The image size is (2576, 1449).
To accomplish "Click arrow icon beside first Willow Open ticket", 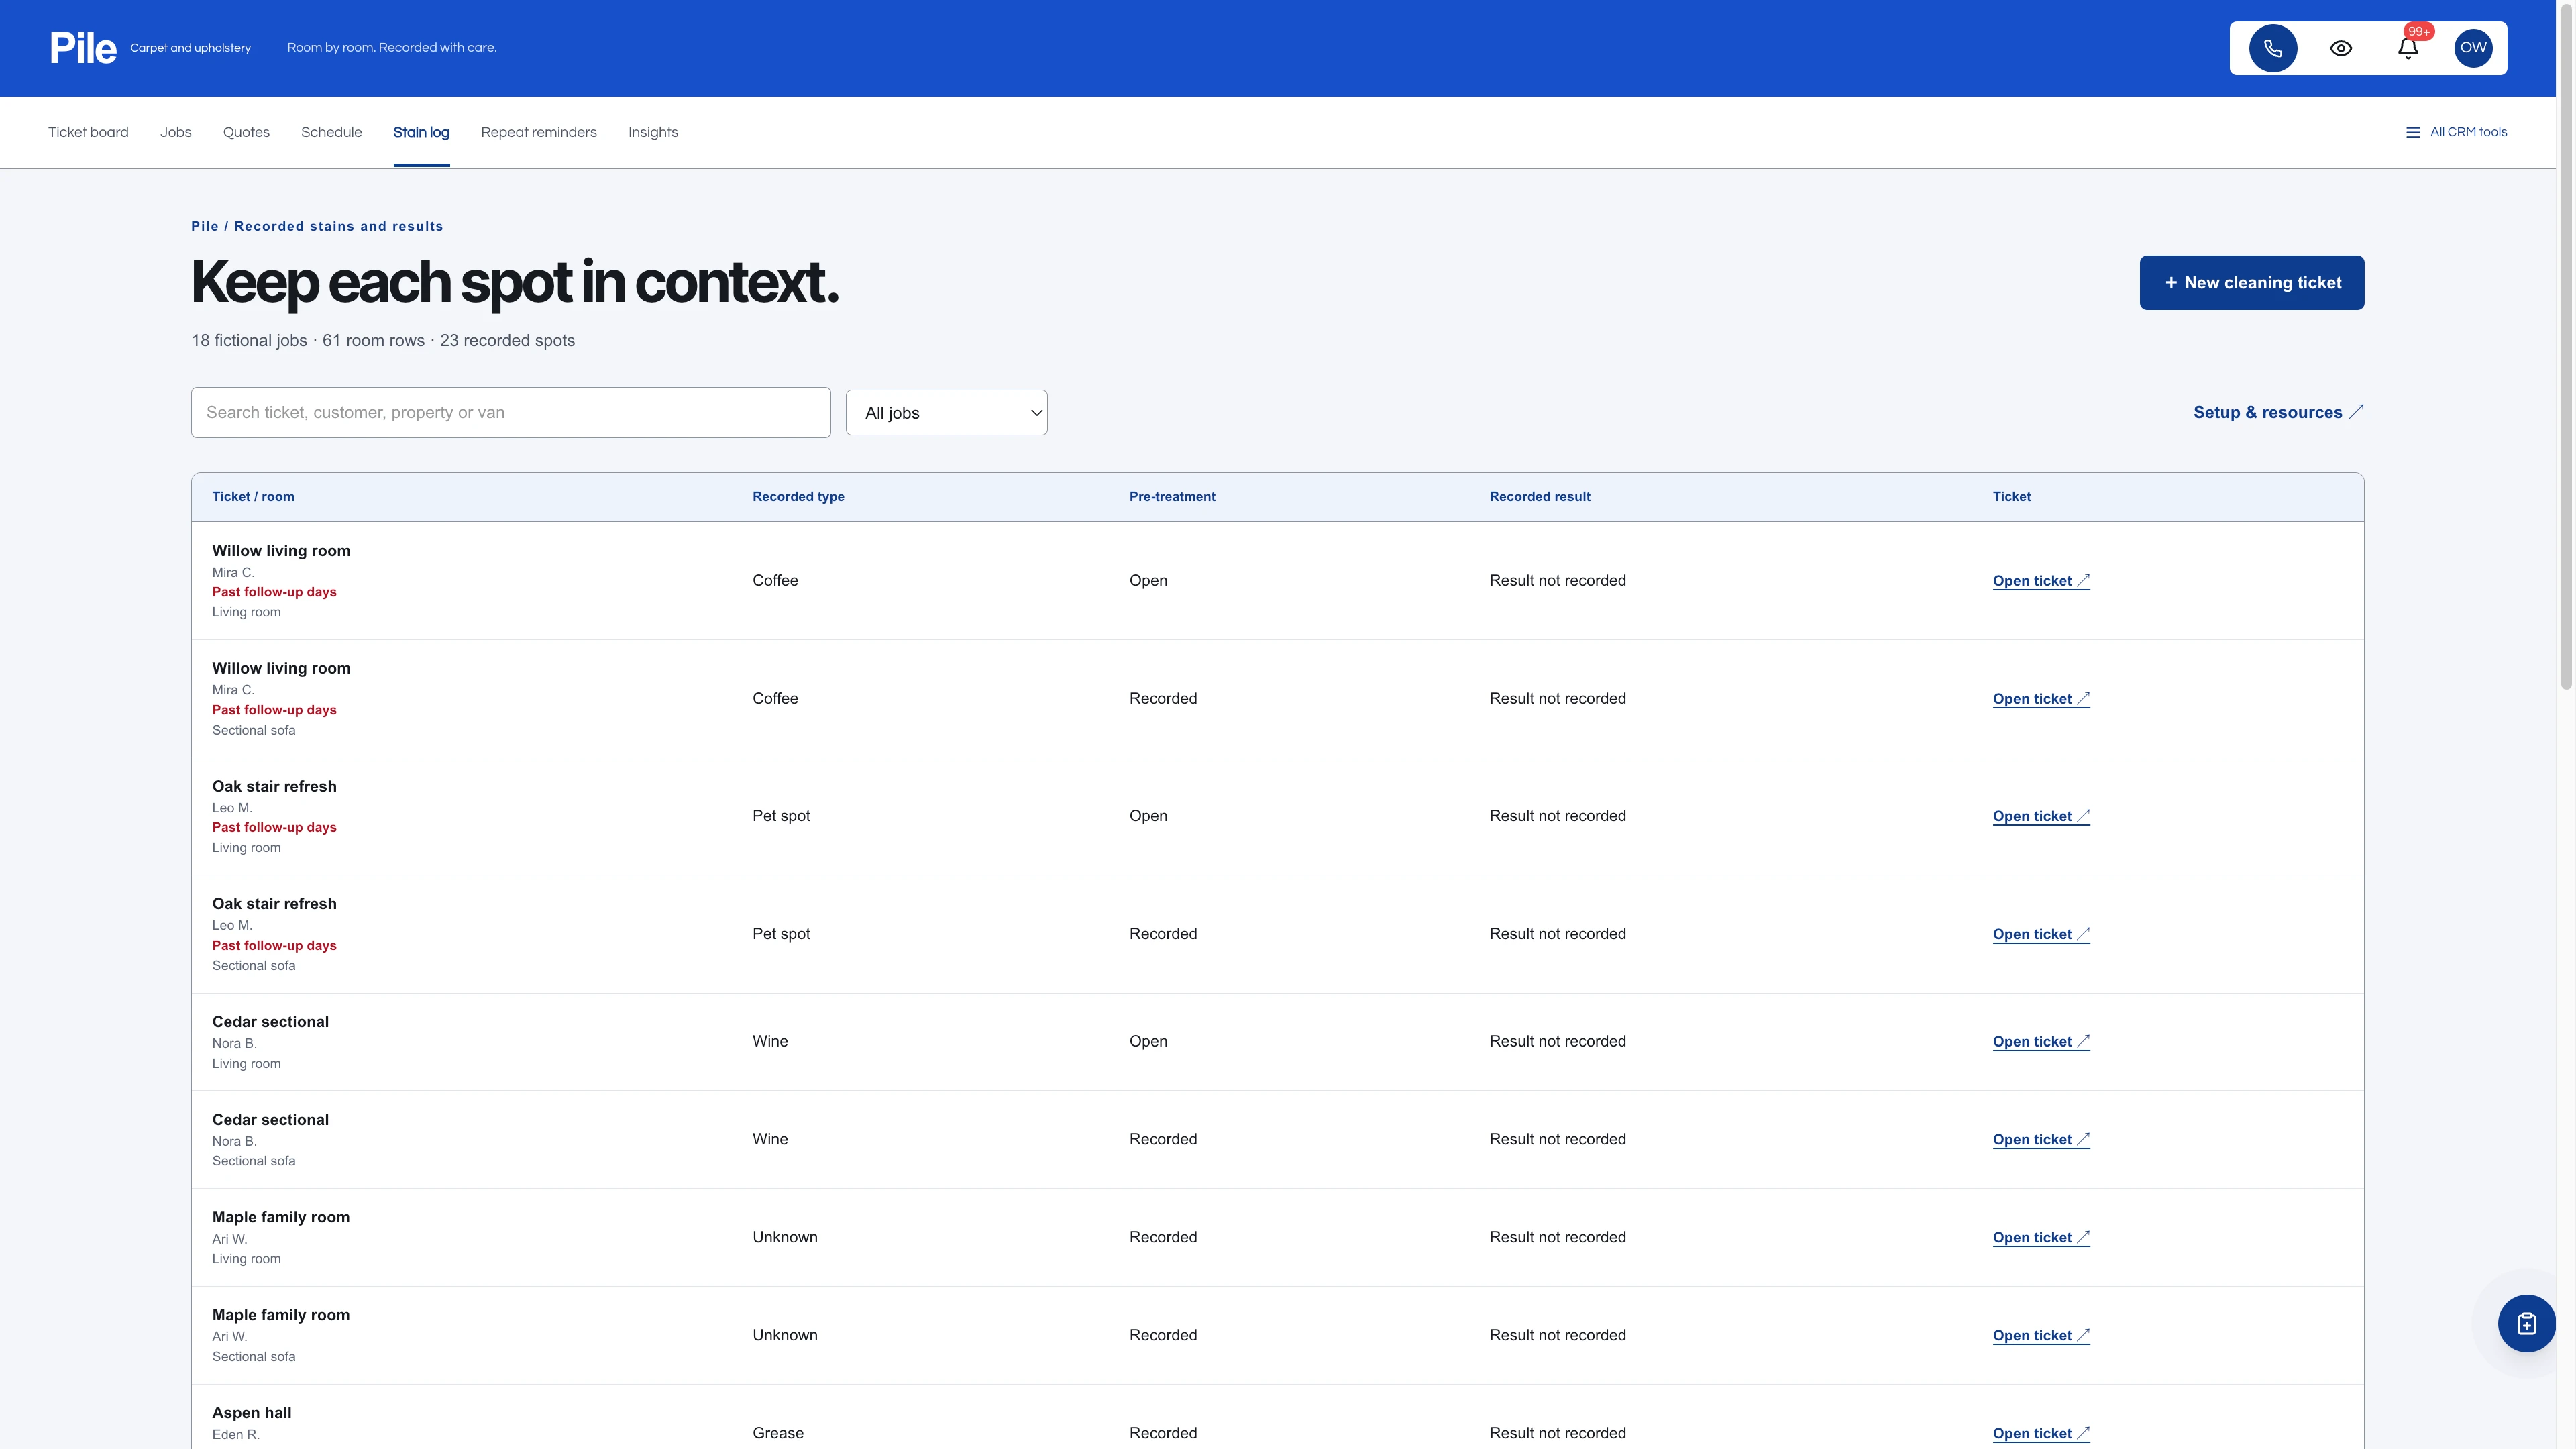I will pyautogui.click(x=2083, y=580).
